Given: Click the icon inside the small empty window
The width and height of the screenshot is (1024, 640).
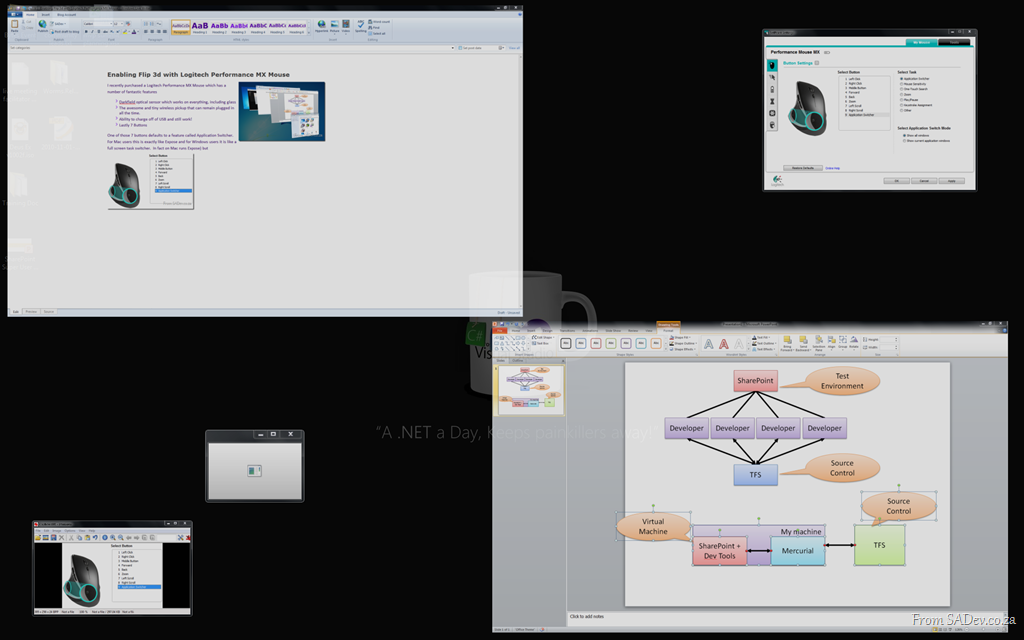Looking at the screenshot, I should tap(255, 470).
